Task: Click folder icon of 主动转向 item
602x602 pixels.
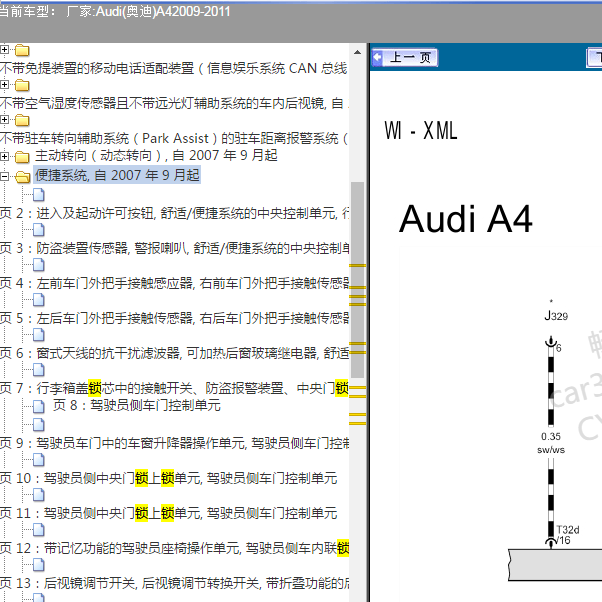Action: (x=22, y=157)
